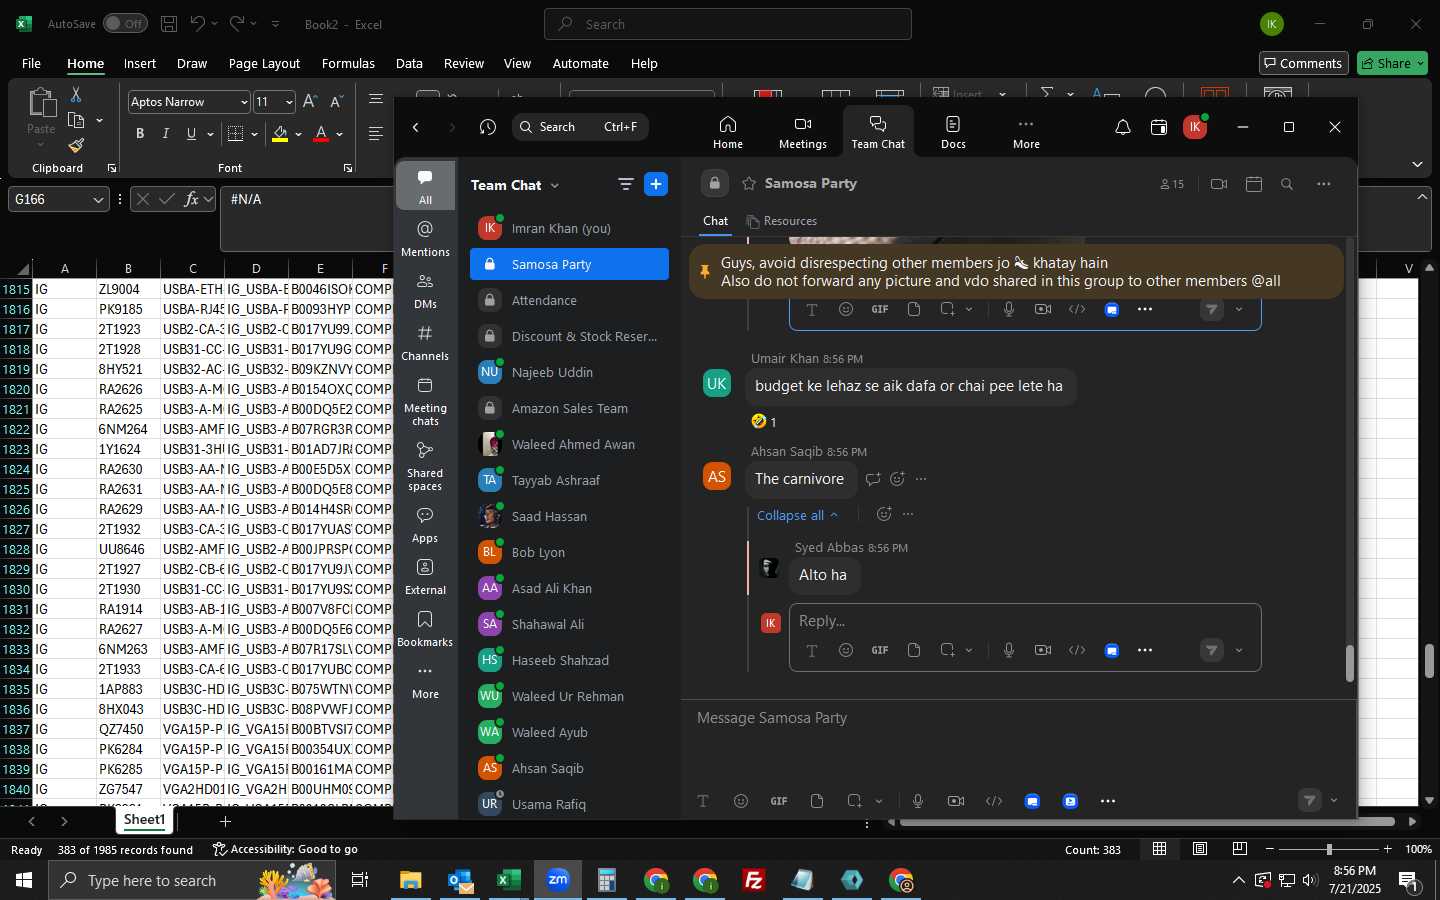The image size is (1440, 900).
Task: Expand Excel Name Box dropdown
Action: pos(98,200)
